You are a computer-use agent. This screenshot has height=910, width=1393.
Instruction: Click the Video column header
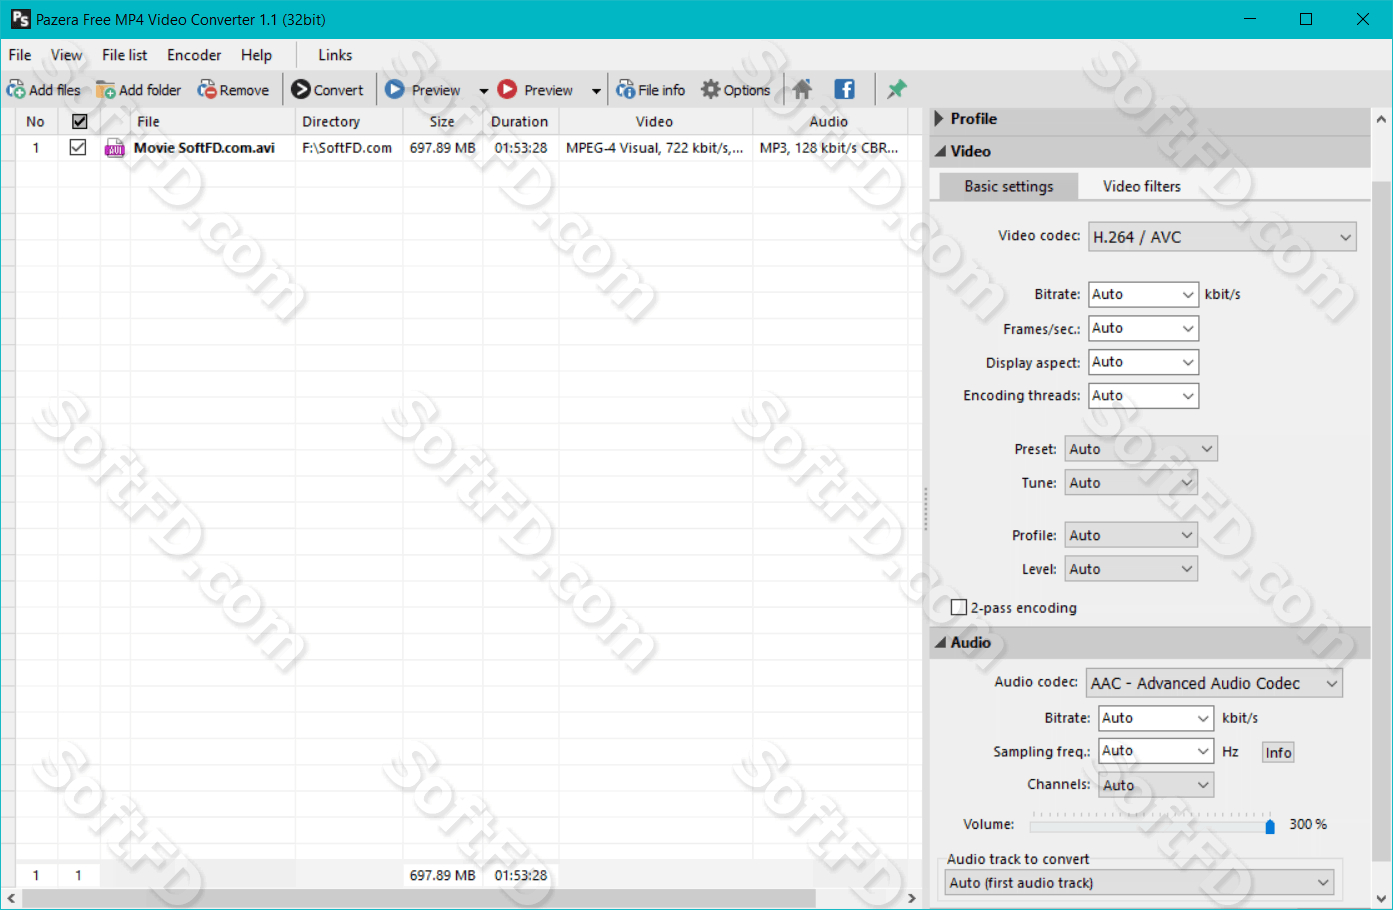[655, 121]
